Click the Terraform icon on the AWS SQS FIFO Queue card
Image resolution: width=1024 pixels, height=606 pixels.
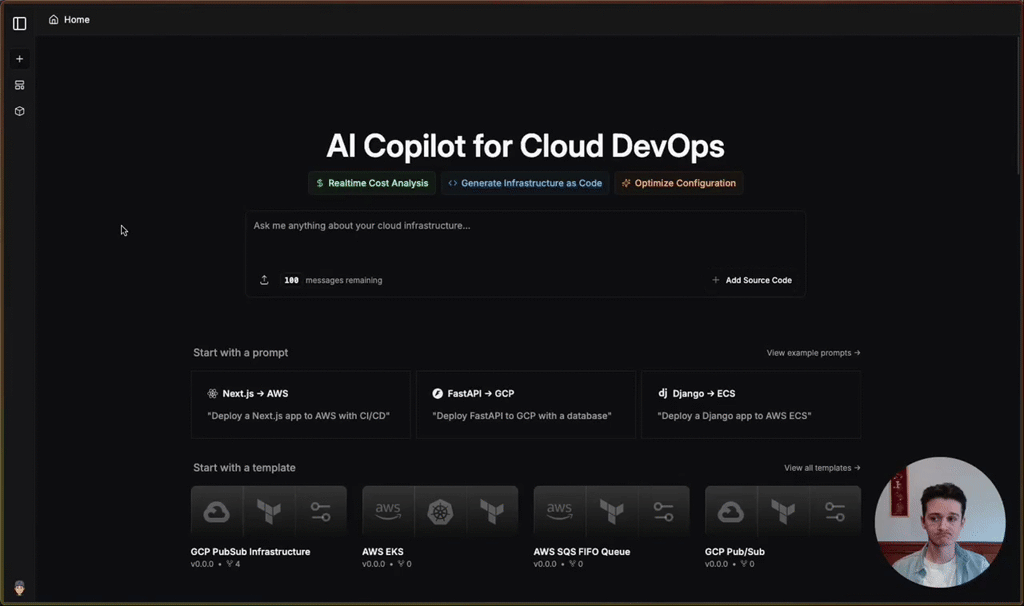(x=611, y=511)
